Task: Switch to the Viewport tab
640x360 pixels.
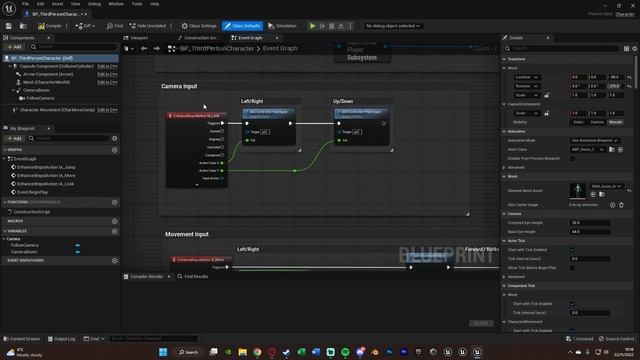Action: tap(139, 38)
